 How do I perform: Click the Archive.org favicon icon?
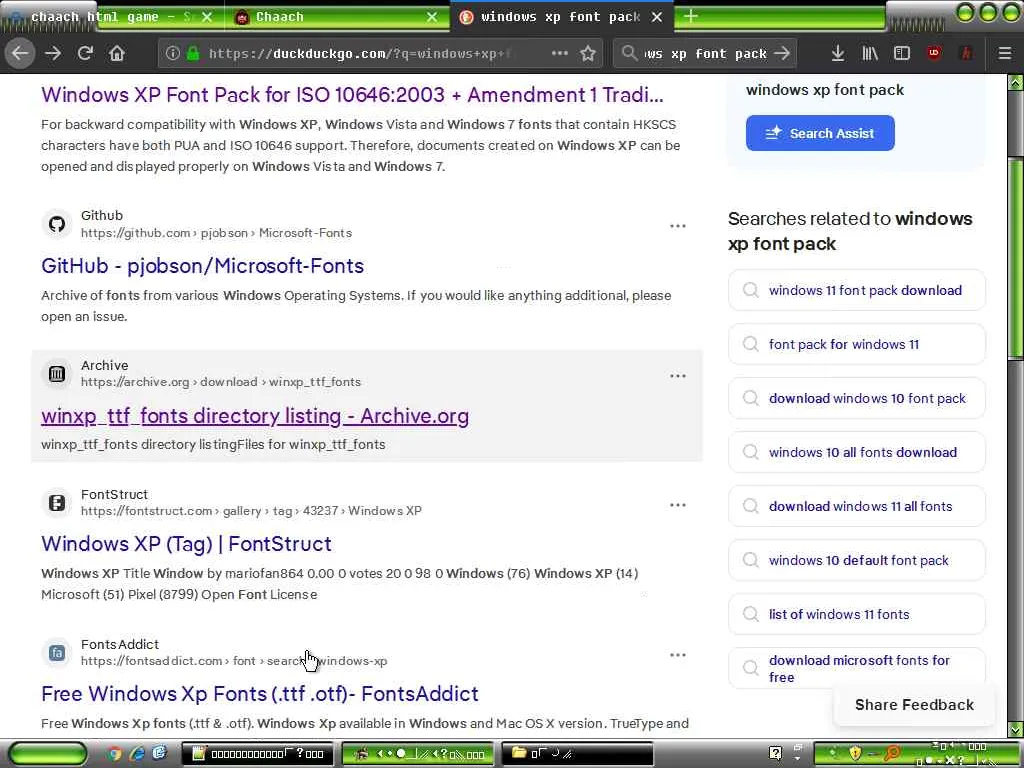pyautogui.click(x=57, y=374)
